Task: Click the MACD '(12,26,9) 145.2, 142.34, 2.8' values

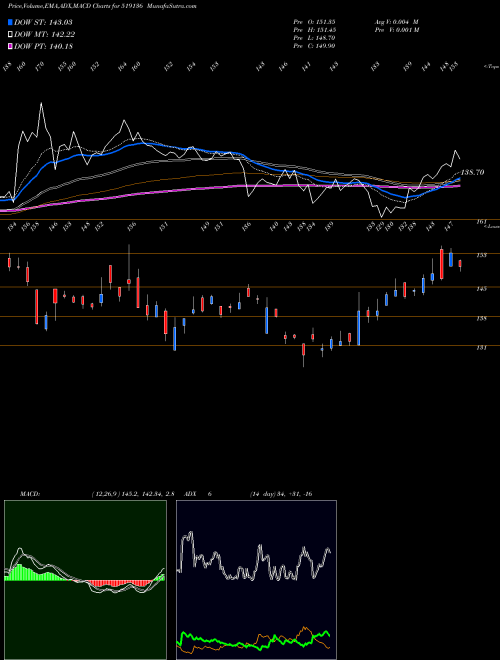Action: pos(133,494)
